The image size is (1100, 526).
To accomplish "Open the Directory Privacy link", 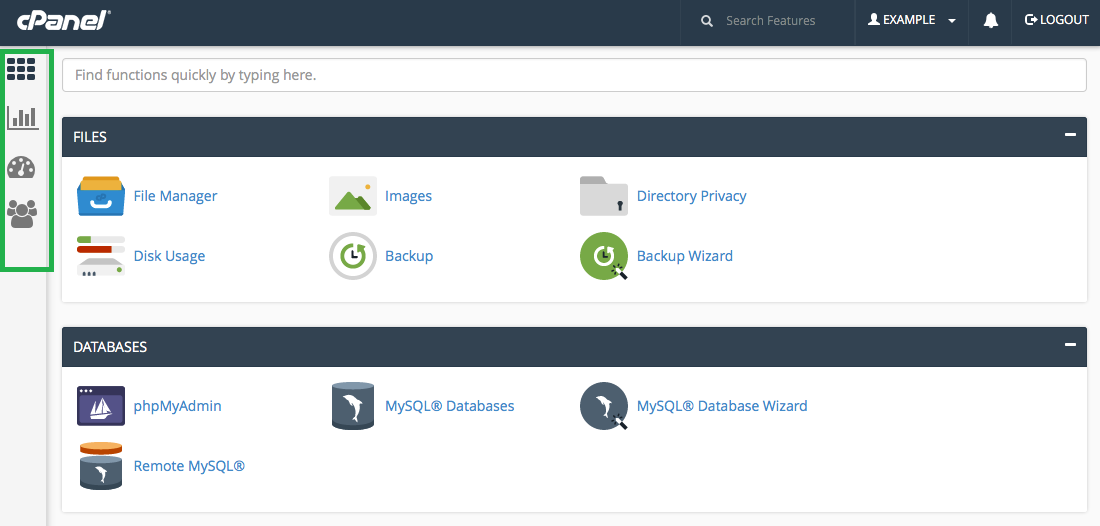I will 692,196.
